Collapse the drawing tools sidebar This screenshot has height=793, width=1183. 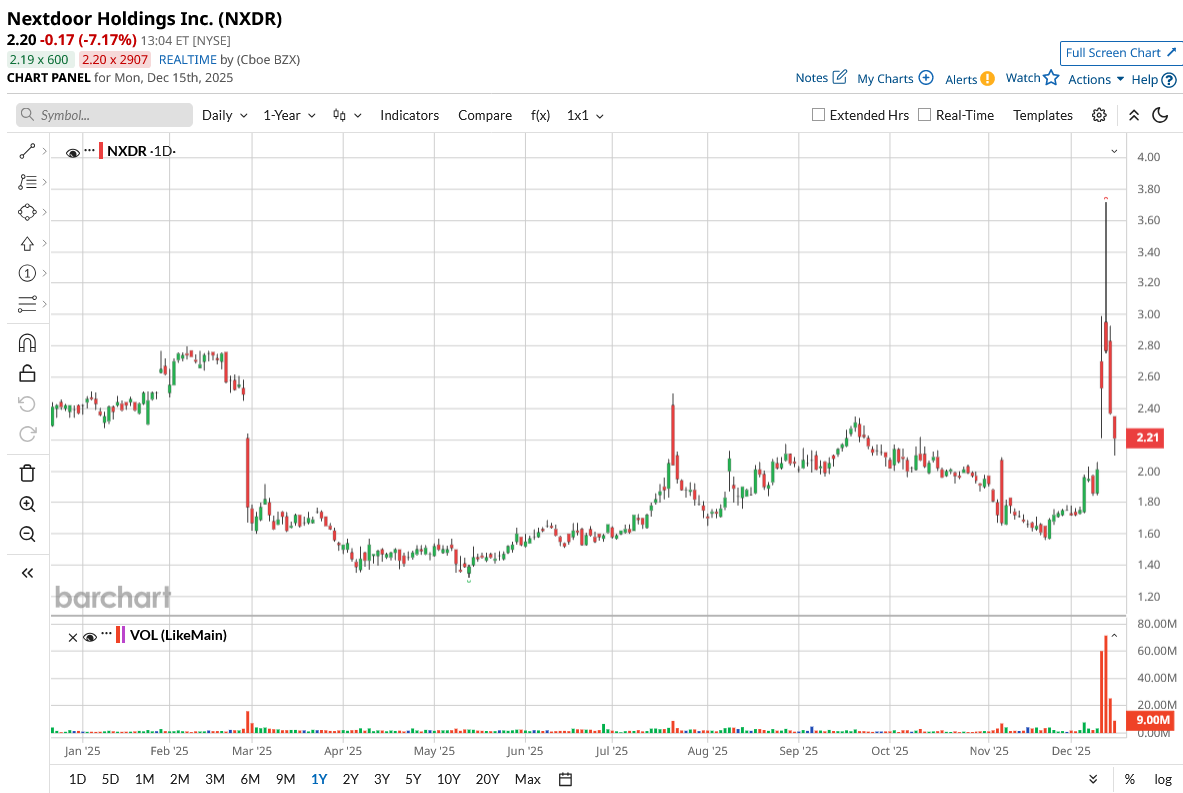click(27, 573)
